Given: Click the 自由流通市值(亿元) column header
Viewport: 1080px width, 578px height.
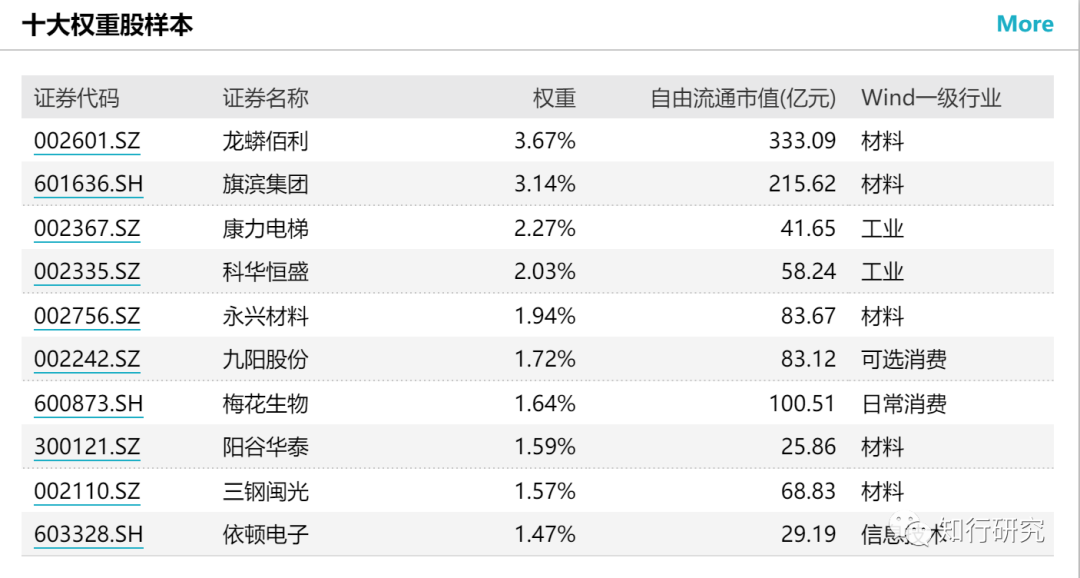Looking at the screenshot, I should [x=742, y=98].
